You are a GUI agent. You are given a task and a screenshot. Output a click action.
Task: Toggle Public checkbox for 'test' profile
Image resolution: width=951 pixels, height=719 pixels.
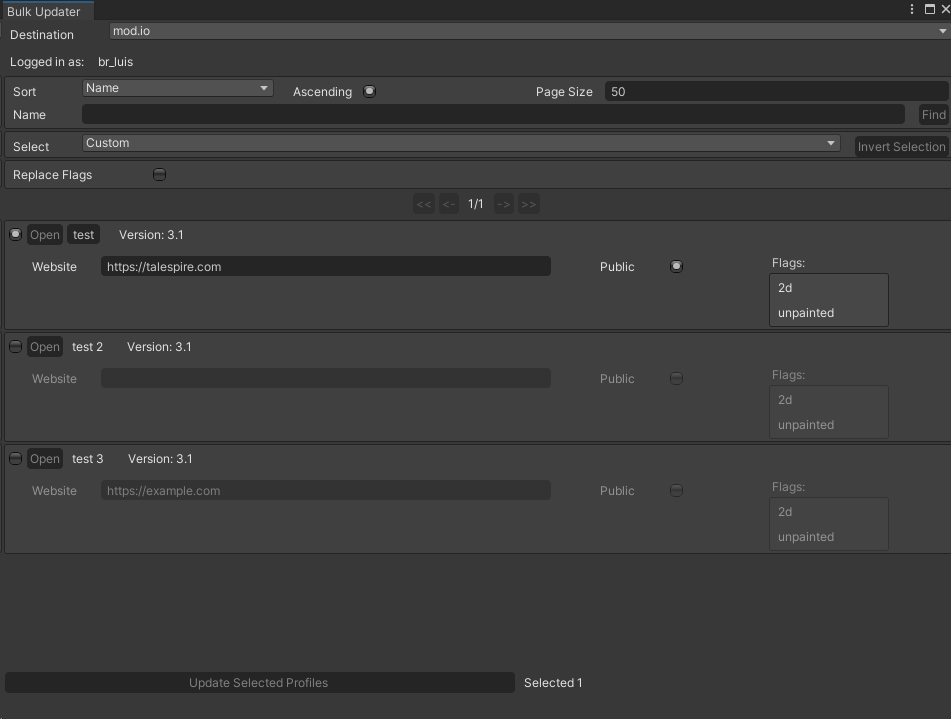[x=676, y=266]
